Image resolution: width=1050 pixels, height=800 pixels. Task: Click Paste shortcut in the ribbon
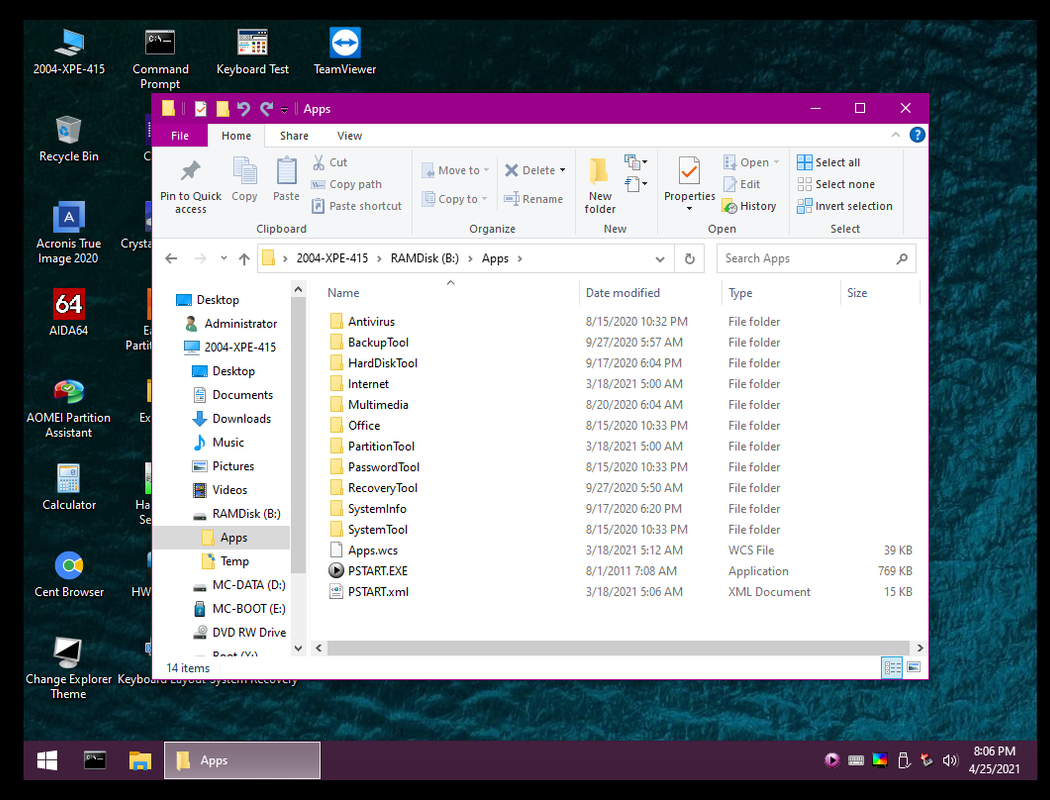[x=357, y=206]
